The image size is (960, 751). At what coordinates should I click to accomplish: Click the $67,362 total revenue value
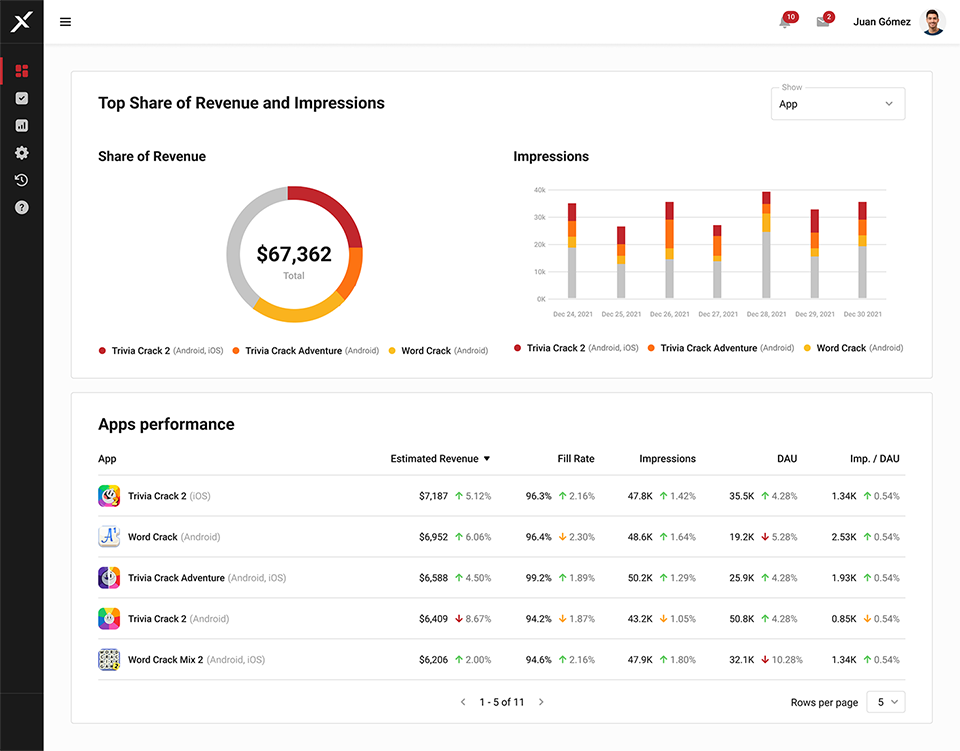coord(294,254)
